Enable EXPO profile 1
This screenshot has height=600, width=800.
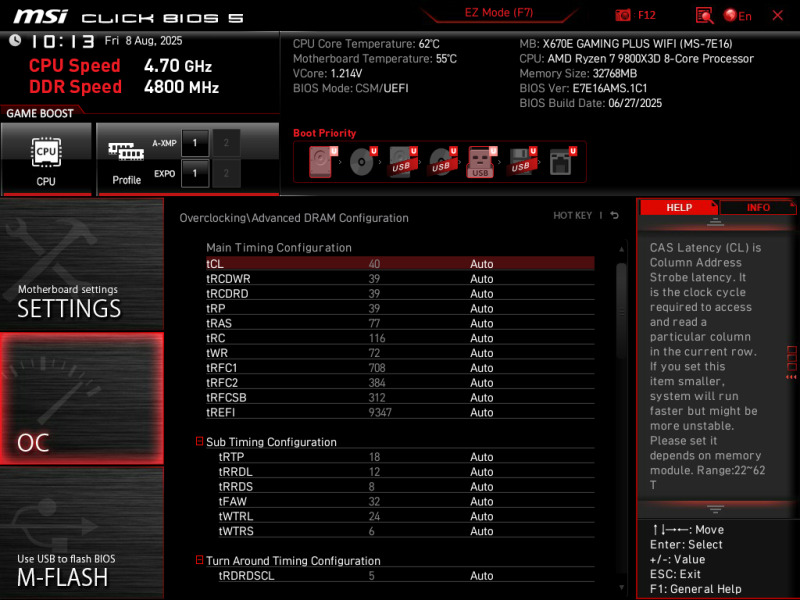[195, 173]
